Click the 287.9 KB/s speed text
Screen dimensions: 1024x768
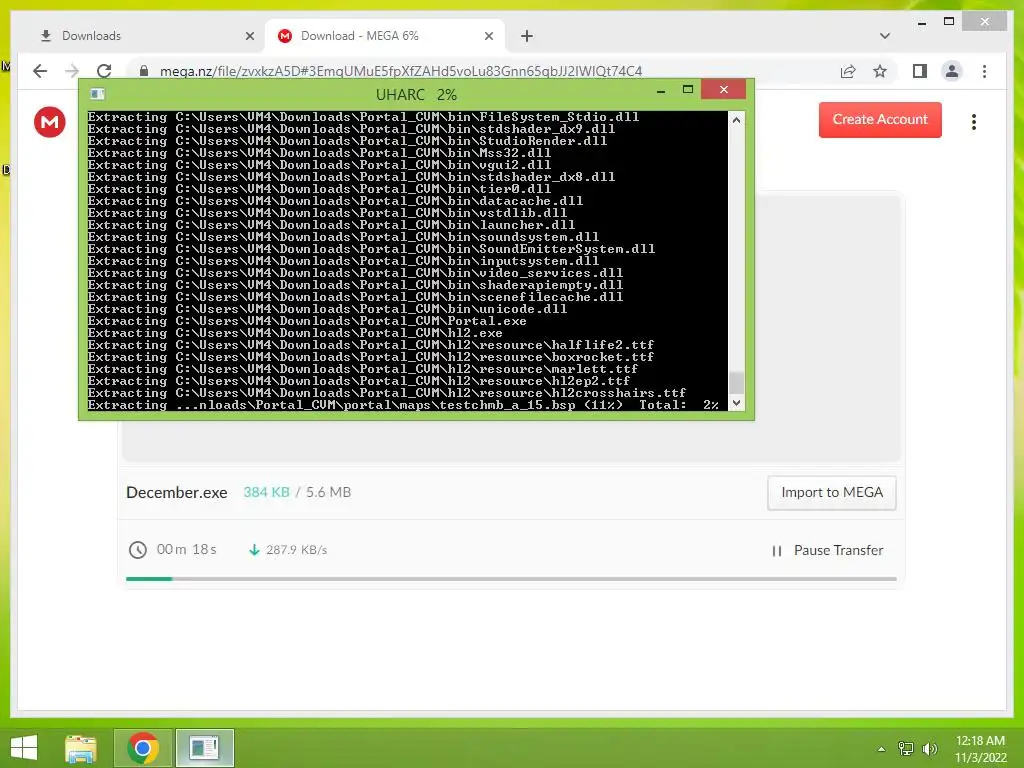click(x=296, y=550)
